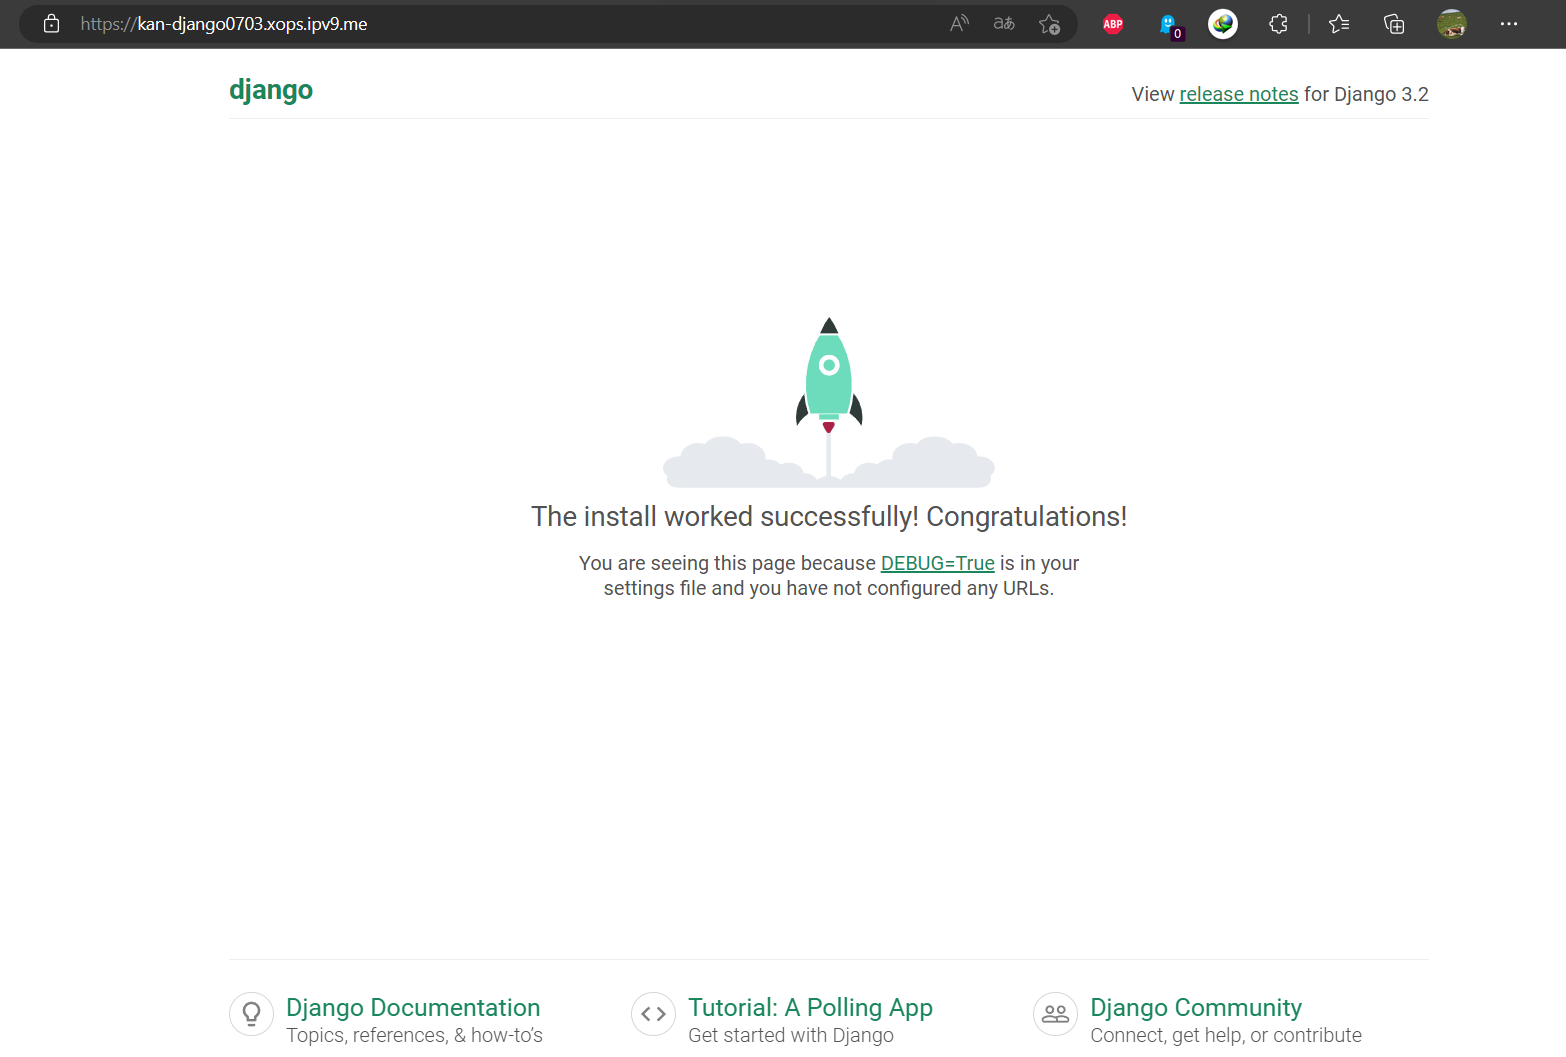
Task: Open Settings and more menu
Action: click(x=1508, y=24)
